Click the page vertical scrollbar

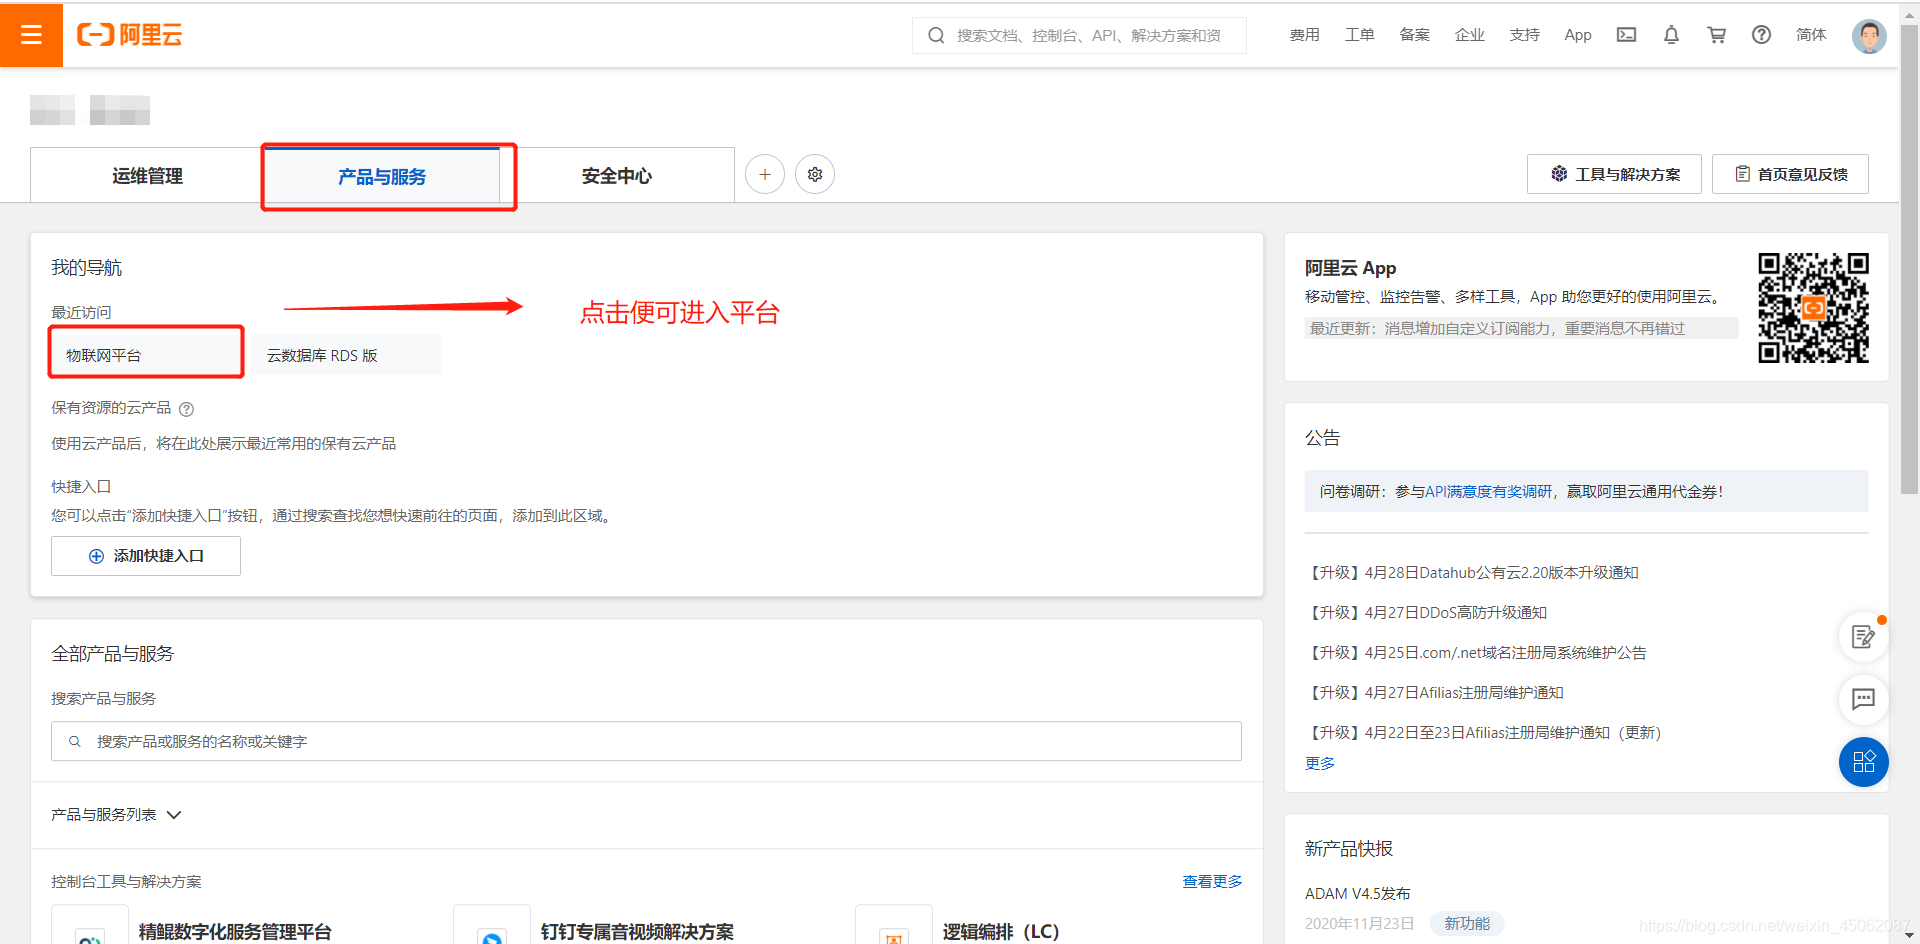tap(1909, 260)
